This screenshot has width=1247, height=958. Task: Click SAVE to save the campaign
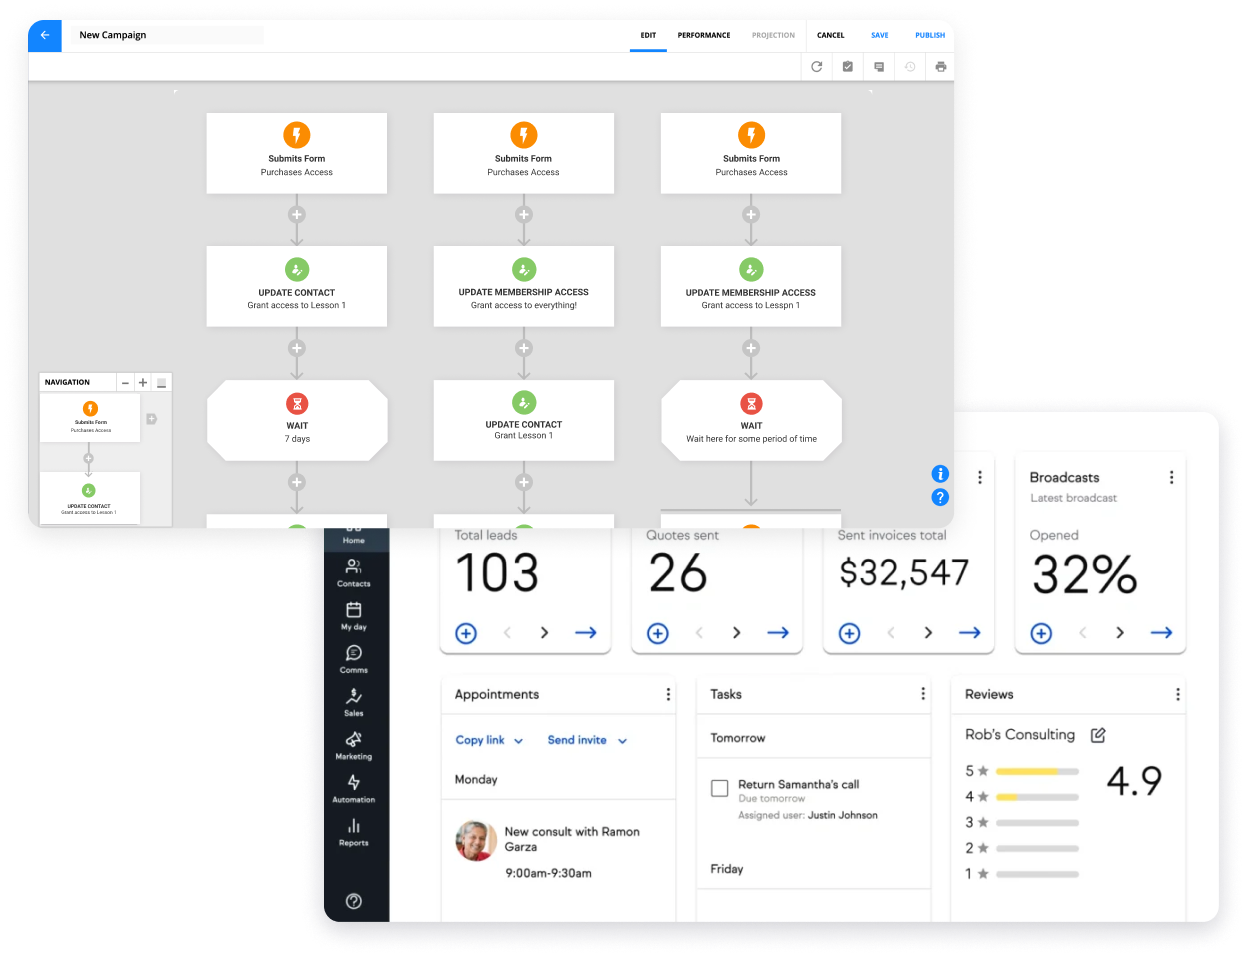click(x=879, y=35)
